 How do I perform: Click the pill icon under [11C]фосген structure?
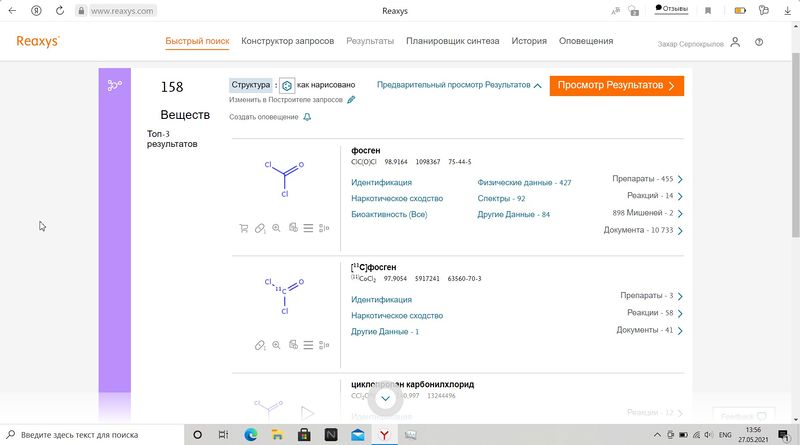click(x=260, y=345)
